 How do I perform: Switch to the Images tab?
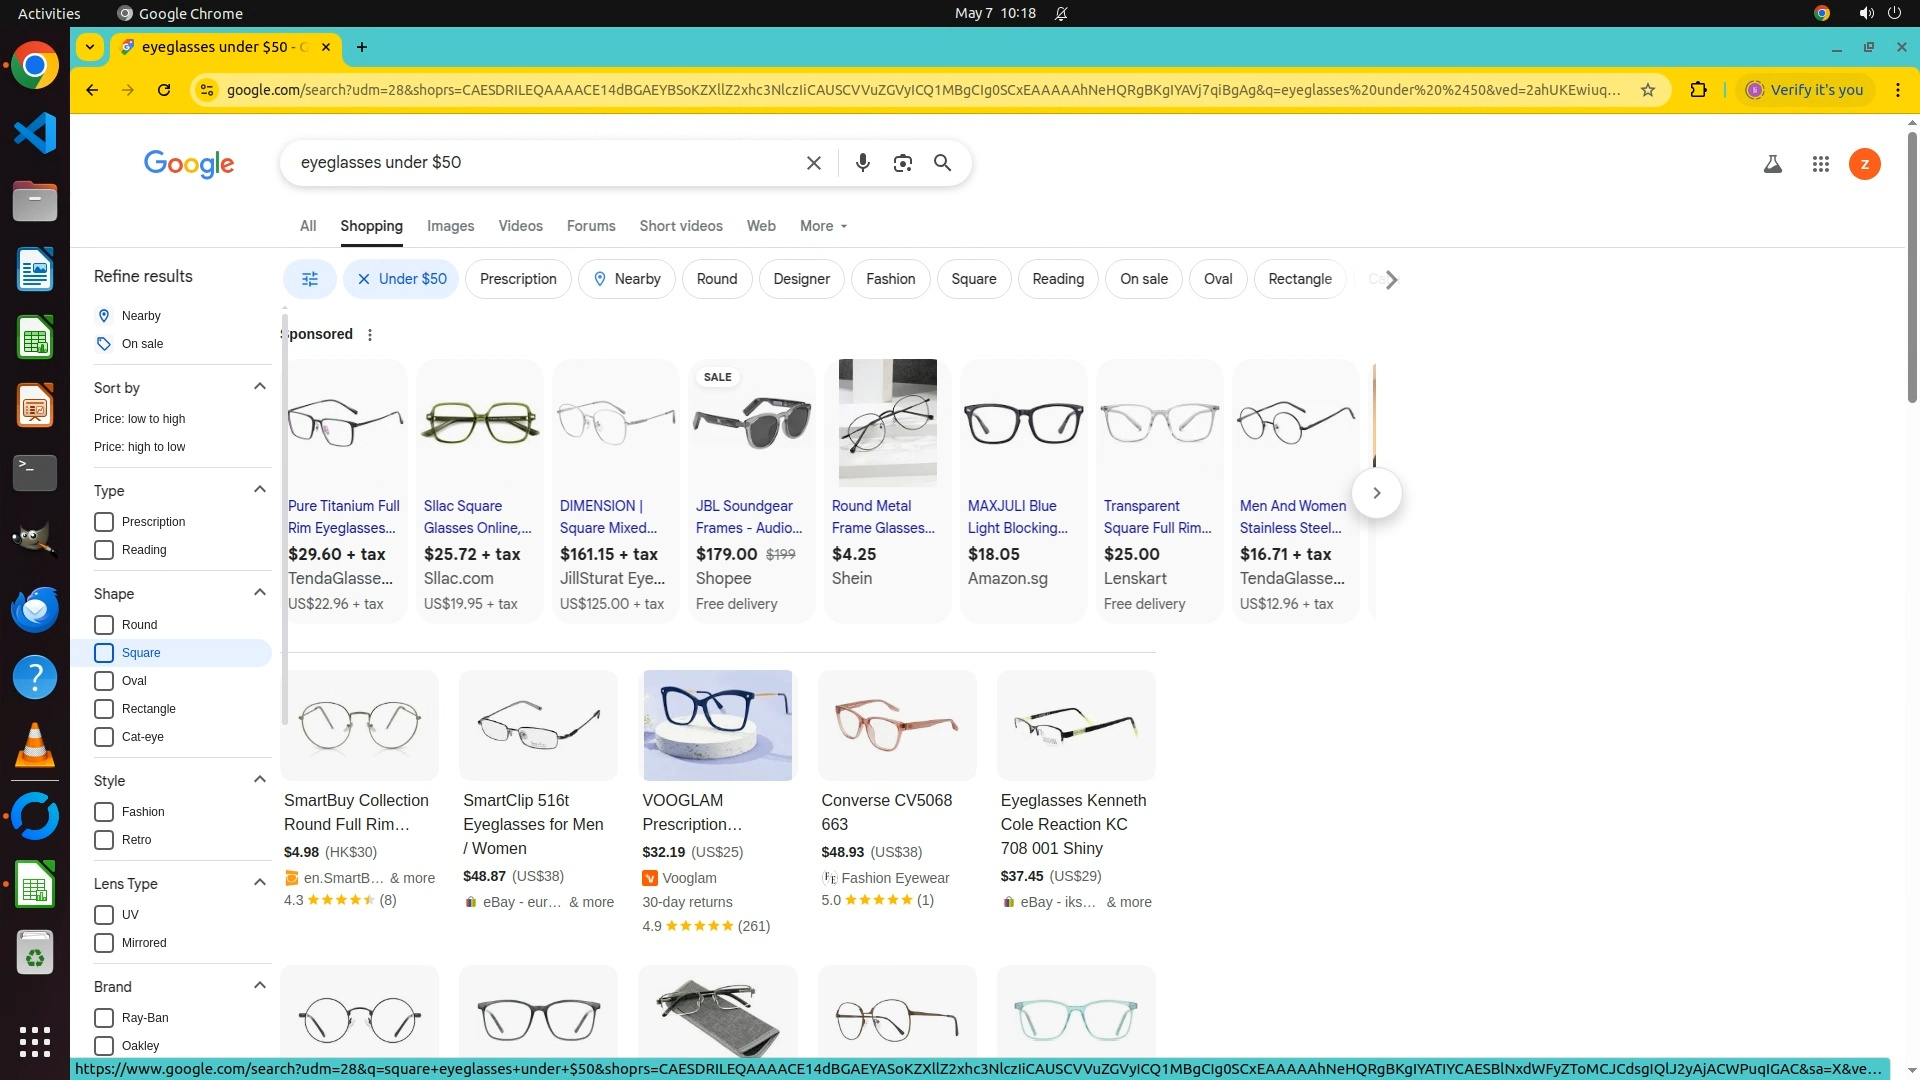pyautogui.click(x=450, y=226)
